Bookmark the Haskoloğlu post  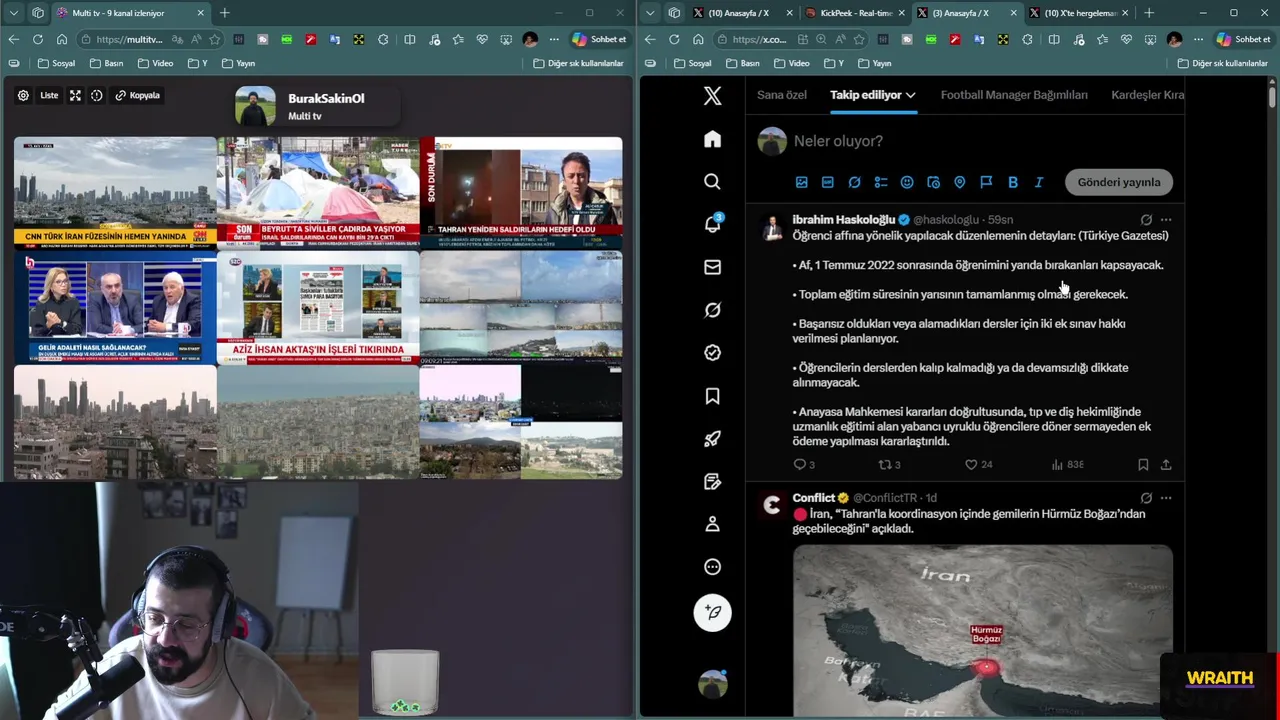click(1143, 465)
